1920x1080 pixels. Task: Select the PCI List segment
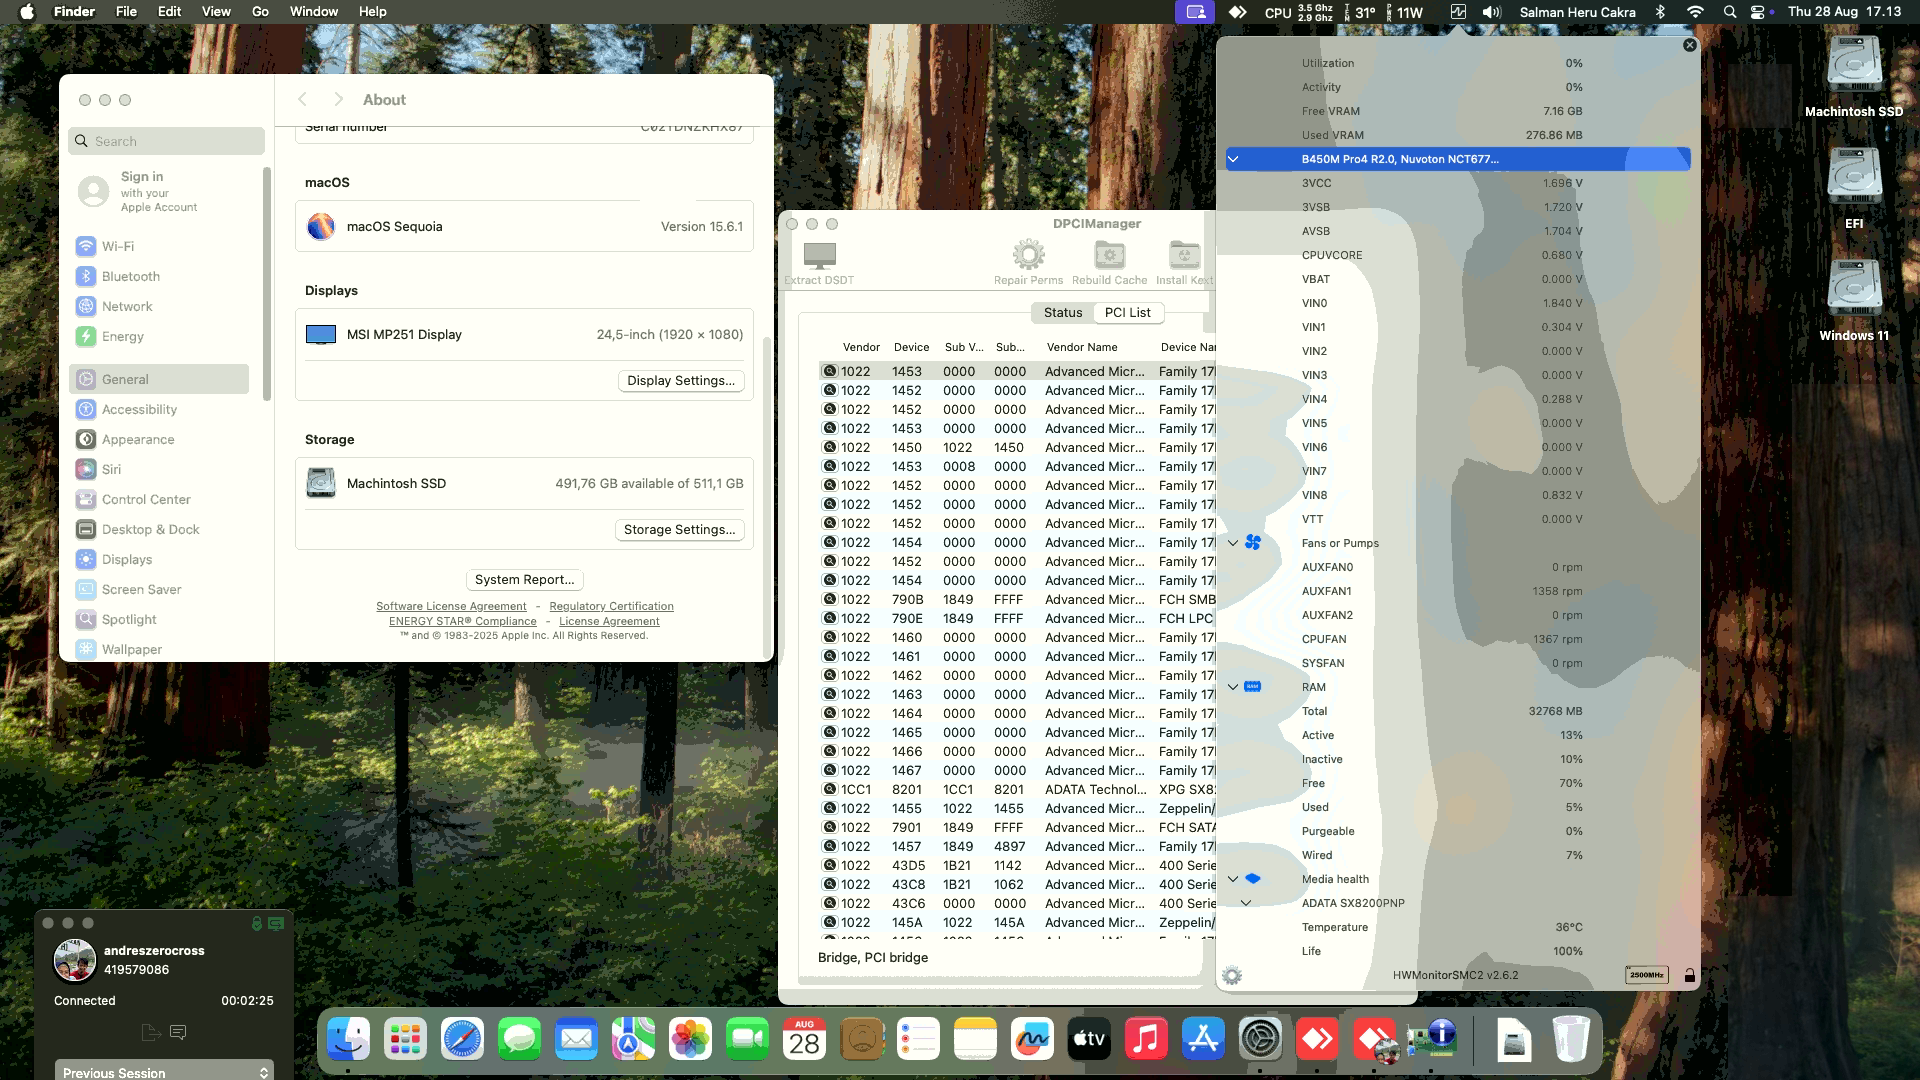pyautogui.click(x=1127, y=313)
